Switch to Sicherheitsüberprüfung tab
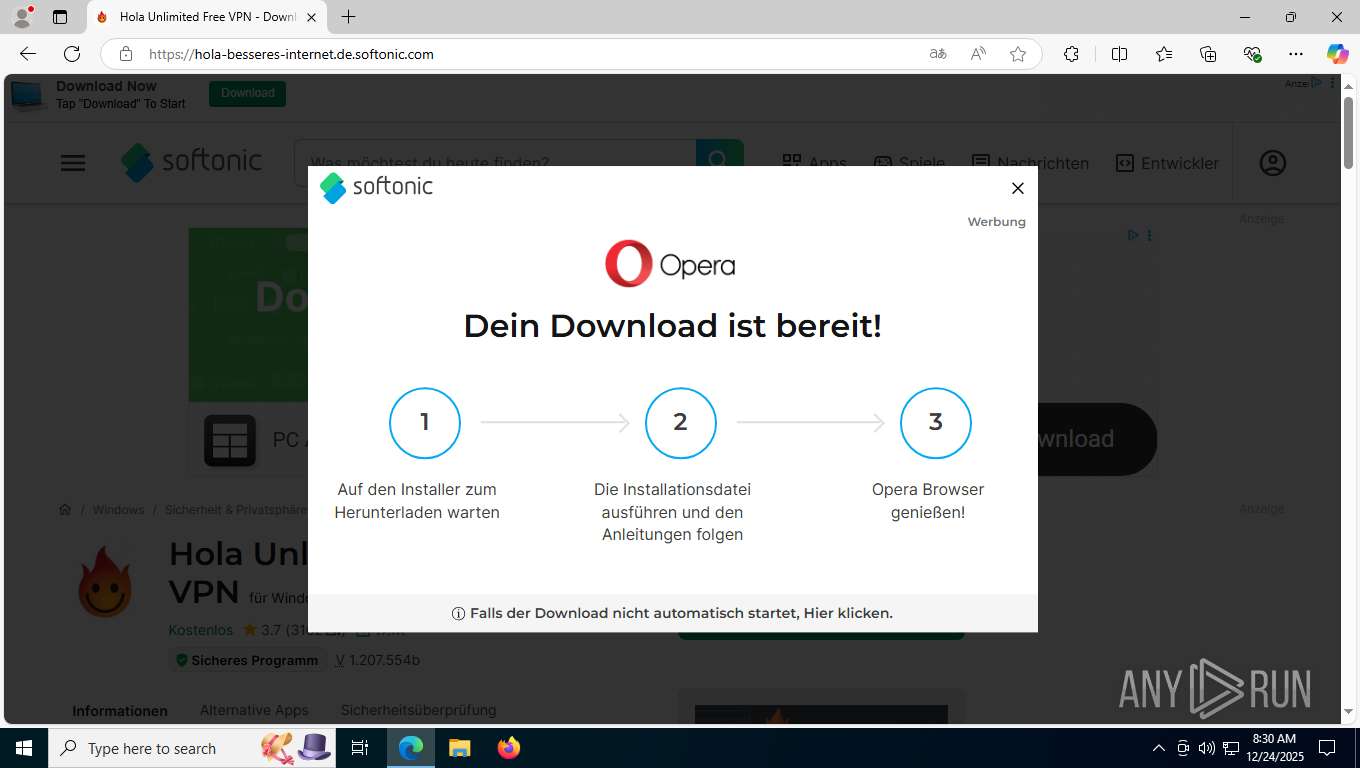This screenshot has width=1360, height=768. (418, 710)
